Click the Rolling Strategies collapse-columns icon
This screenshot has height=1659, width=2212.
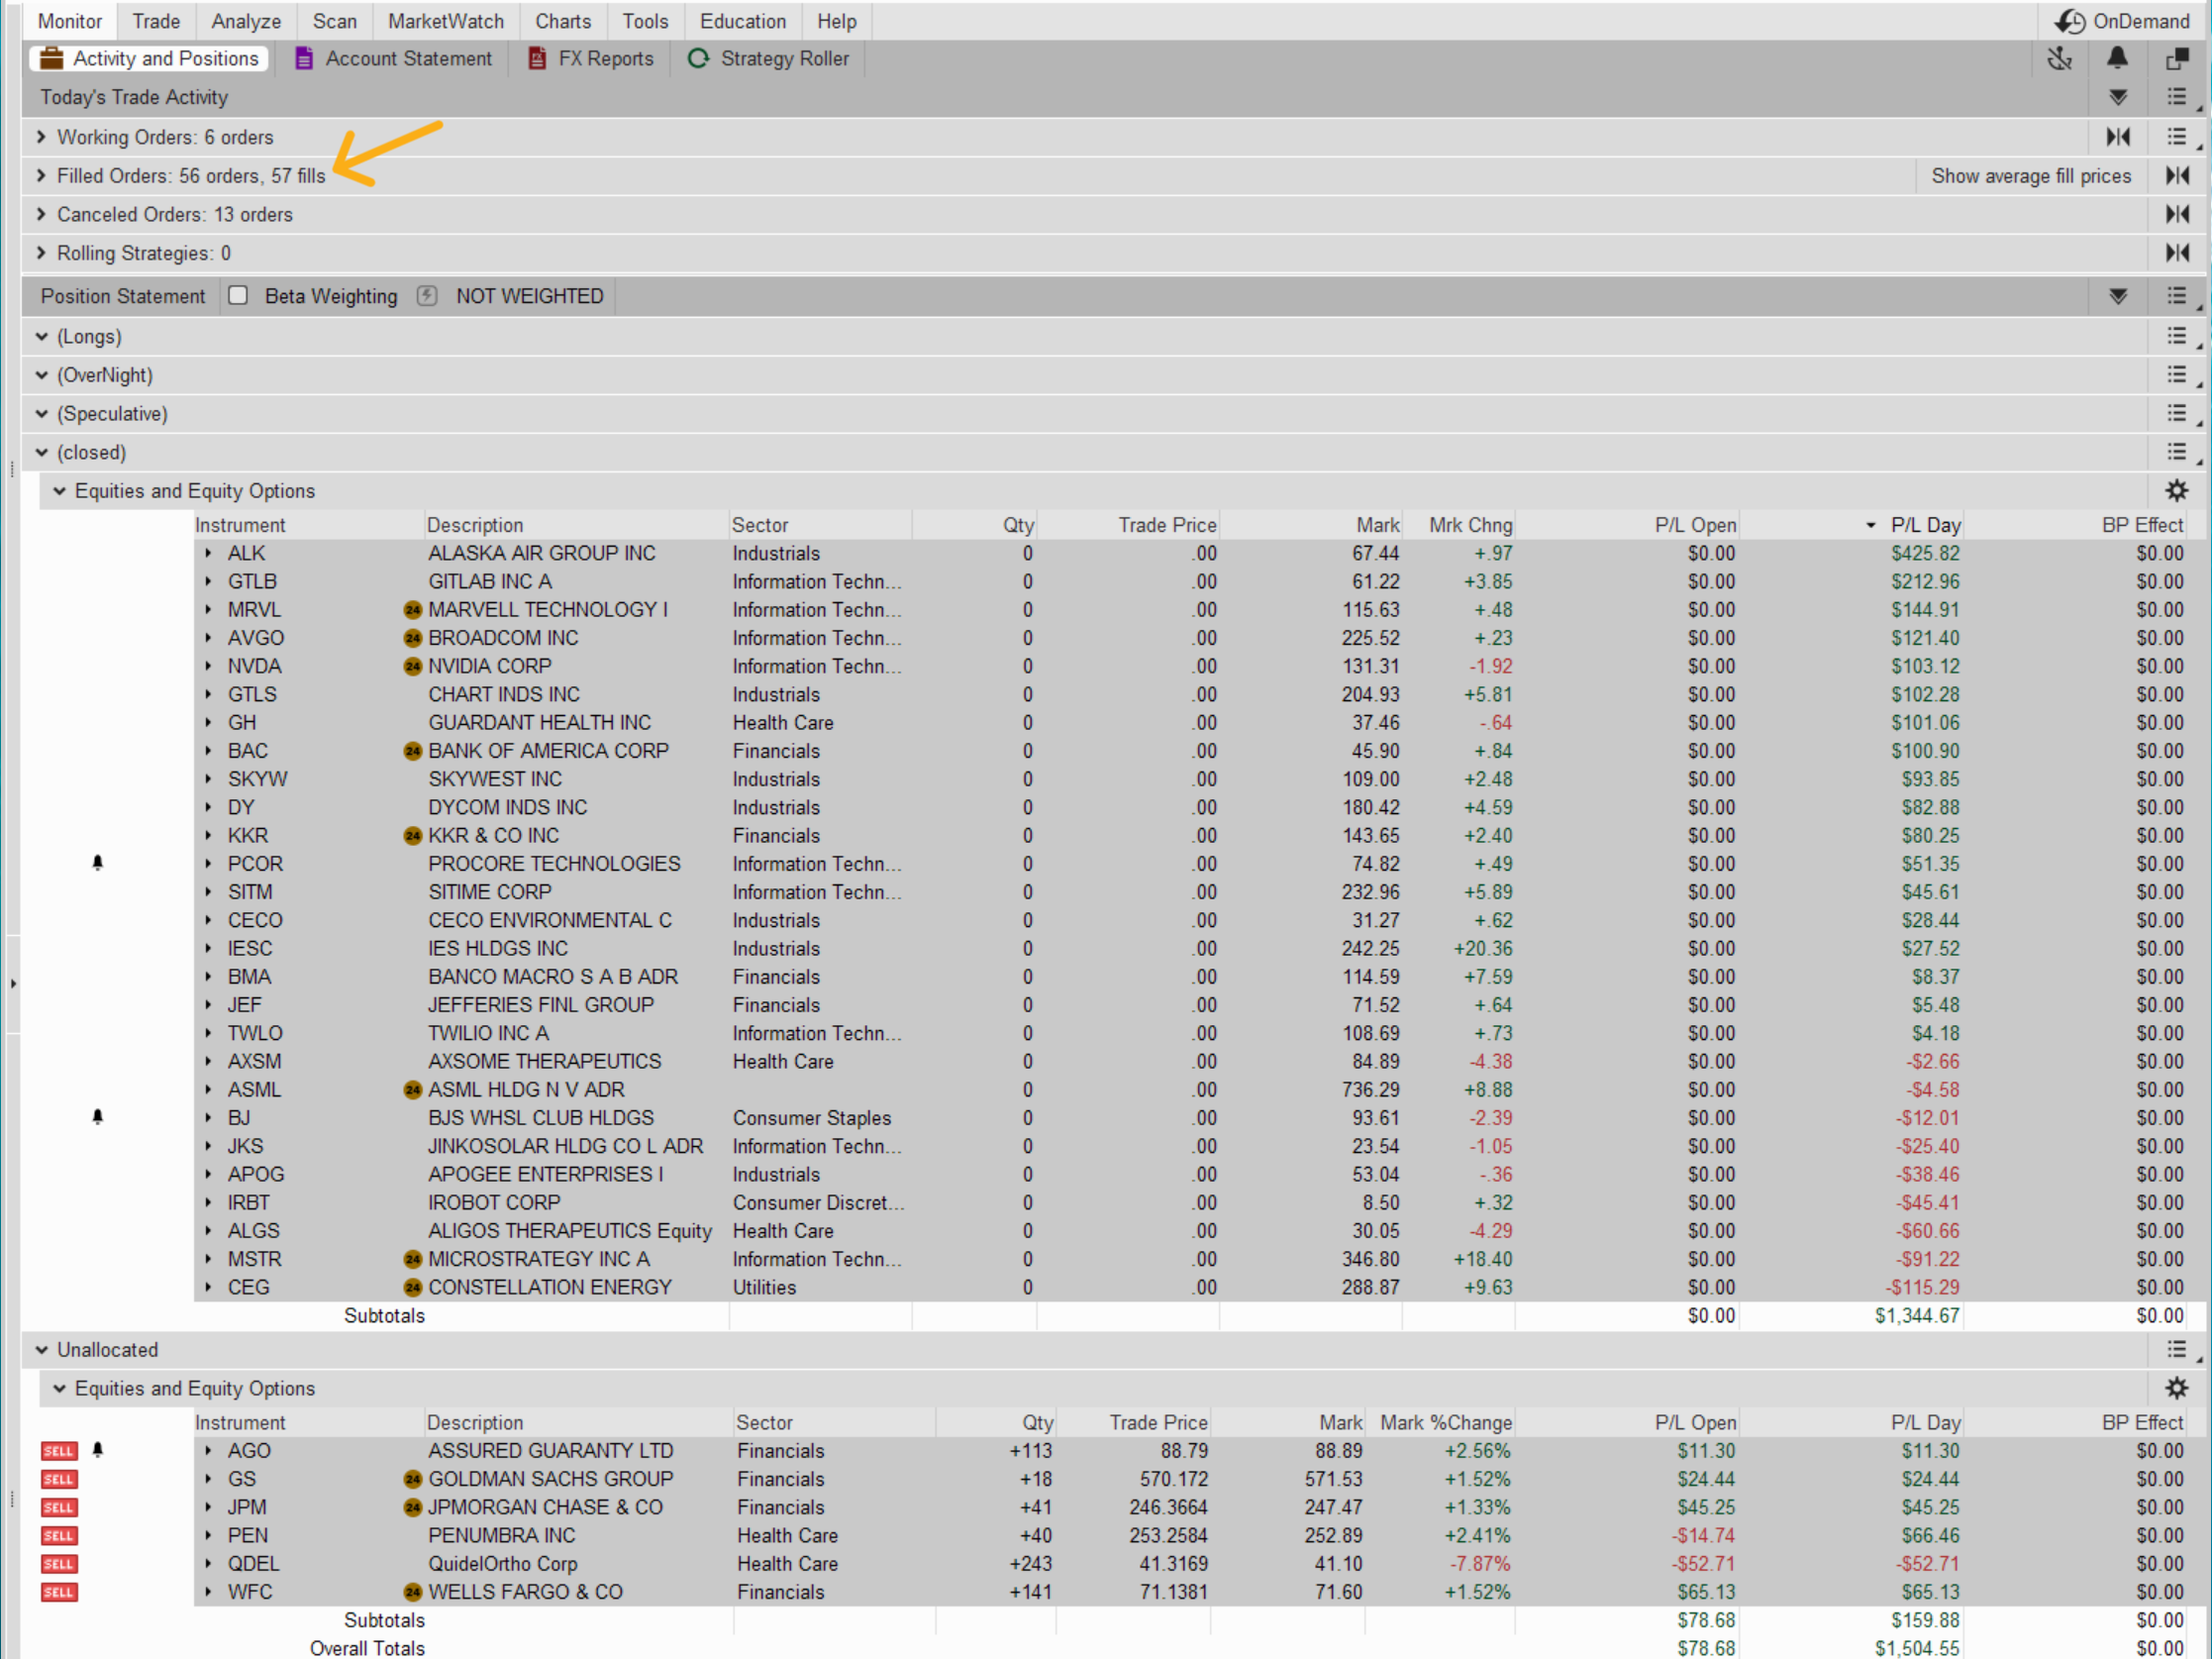pyautogui.click(x=2177, y=253)
